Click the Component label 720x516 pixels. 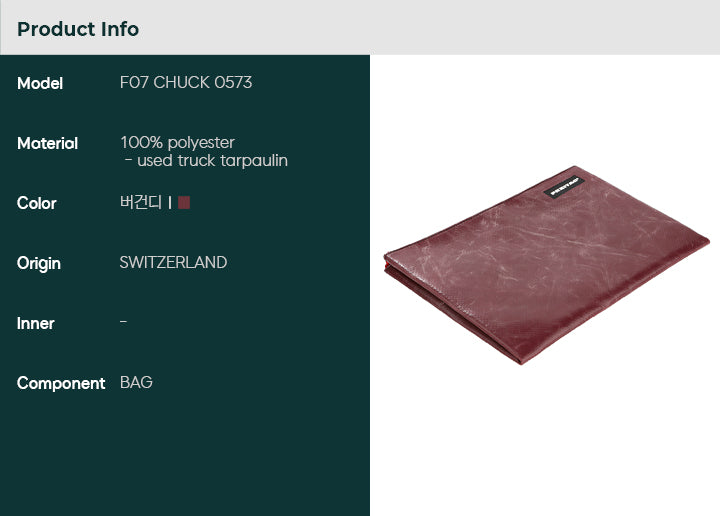(x=61, y=383)
